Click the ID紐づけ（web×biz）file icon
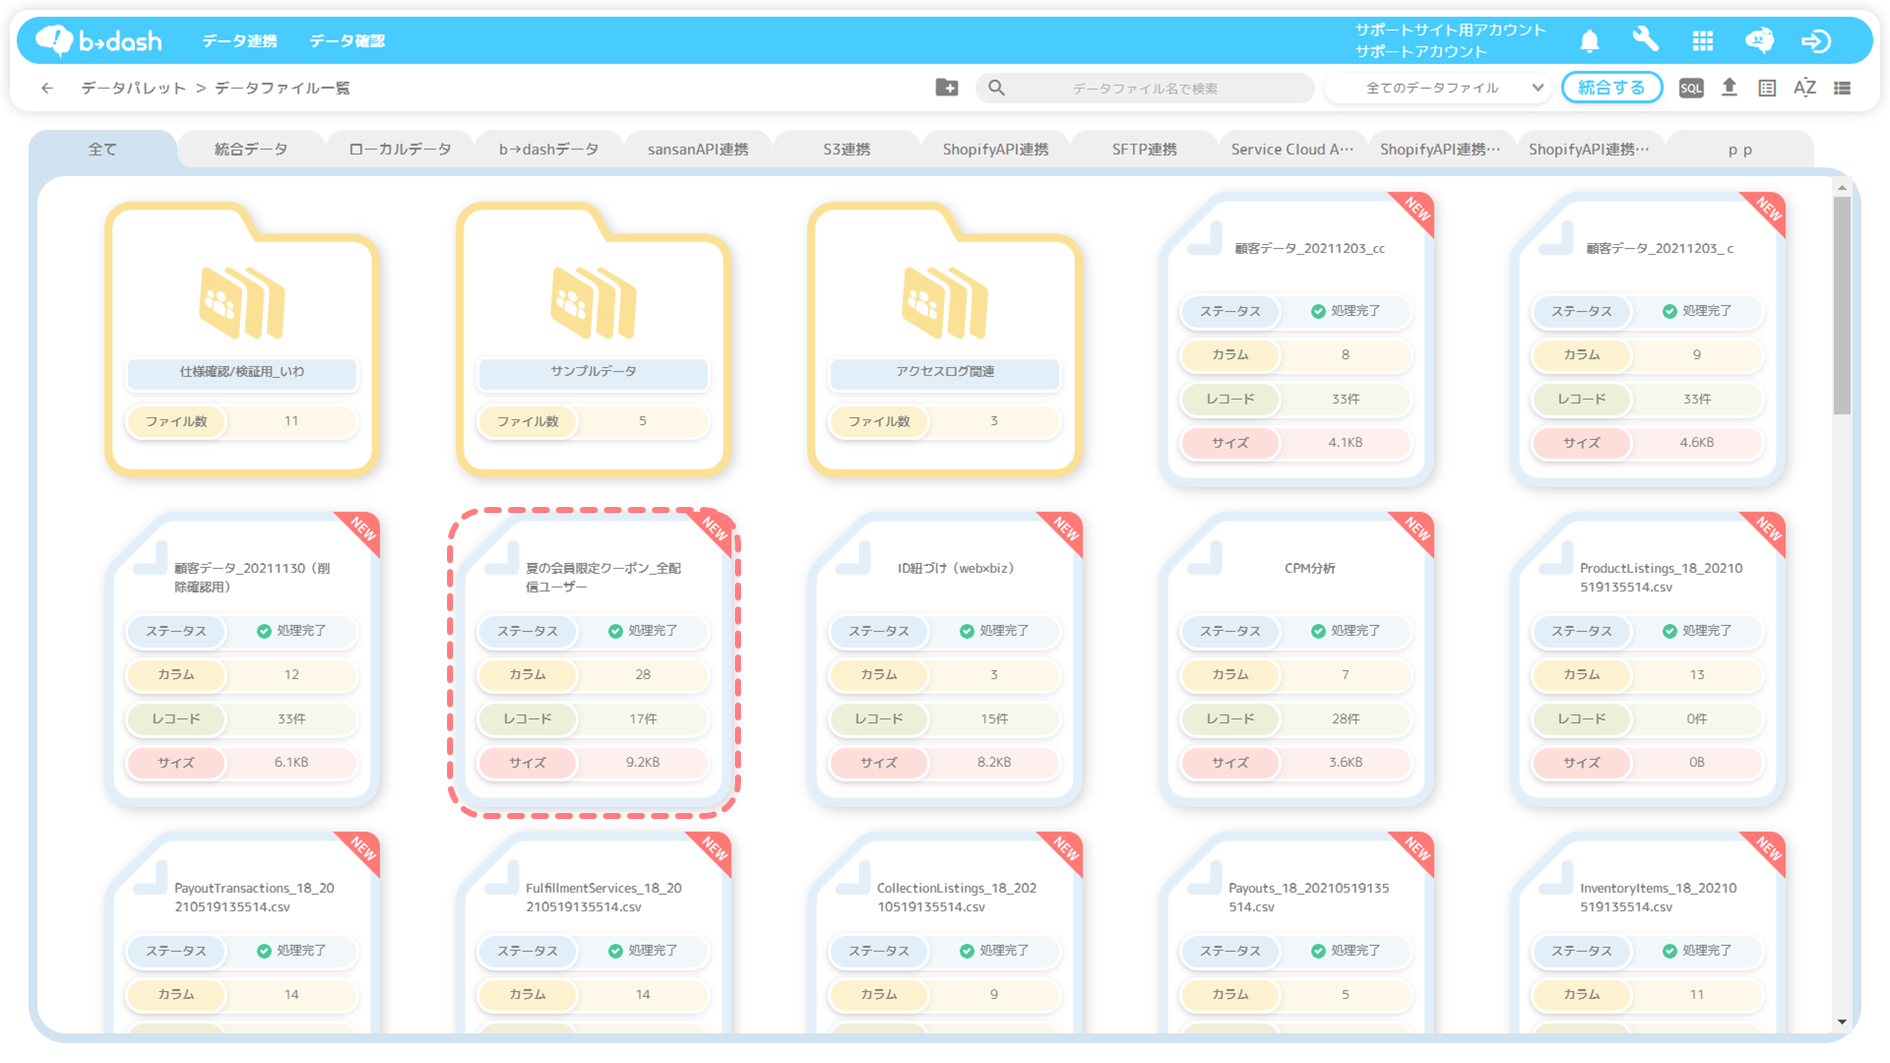 coord(853,558)
